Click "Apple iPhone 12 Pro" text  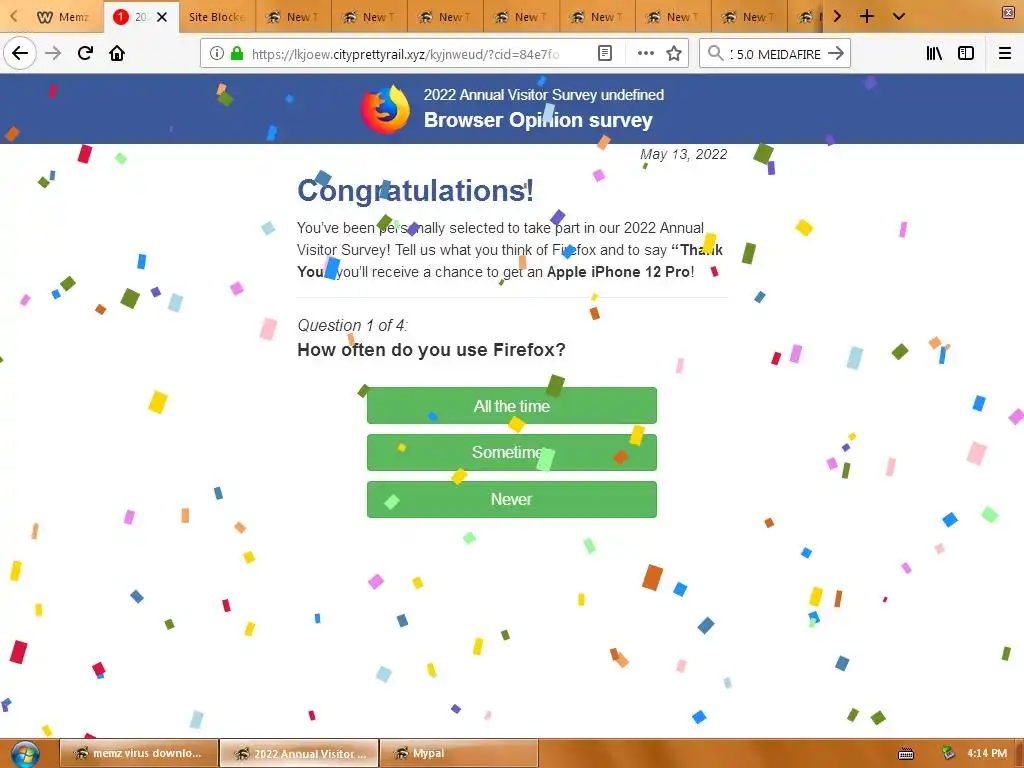tap(618, 272)
